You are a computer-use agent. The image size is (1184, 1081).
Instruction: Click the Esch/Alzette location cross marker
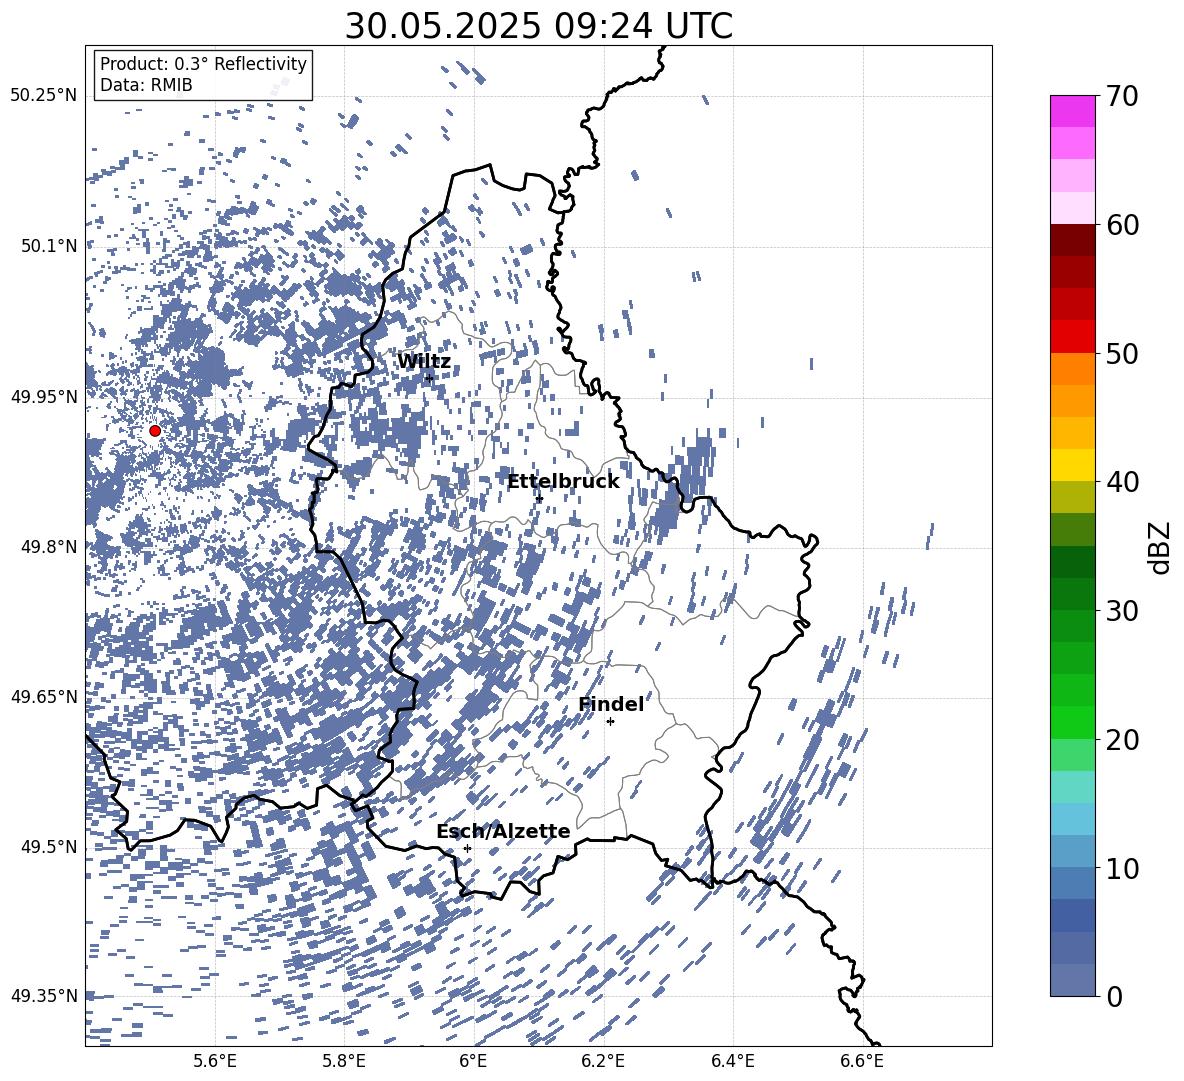pos(467,848)
